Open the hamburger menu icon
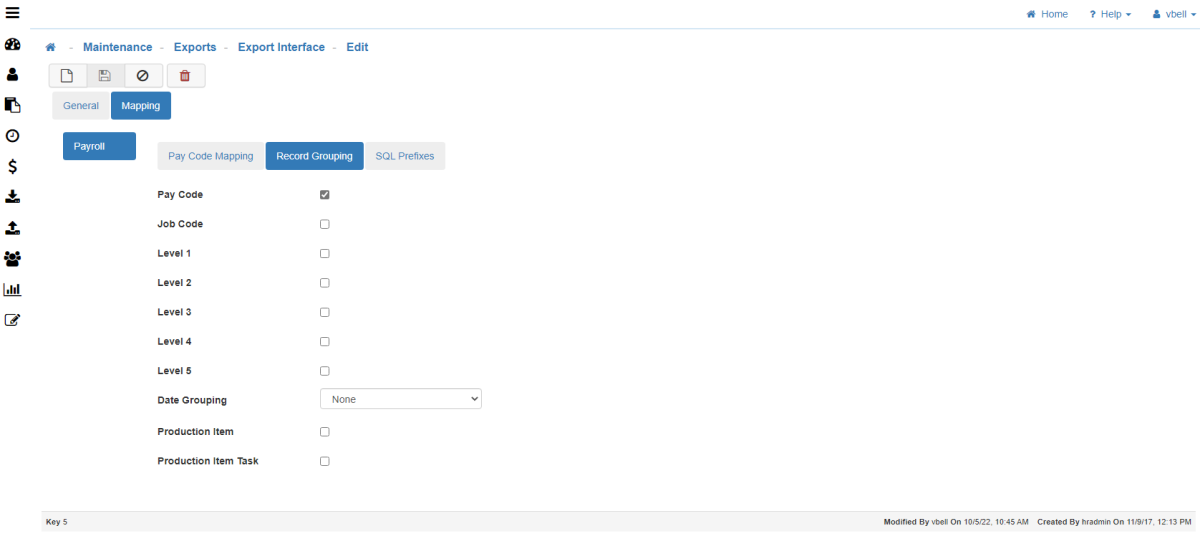Viewport: 1200px width, 535px height. click(x=13, y=13)
